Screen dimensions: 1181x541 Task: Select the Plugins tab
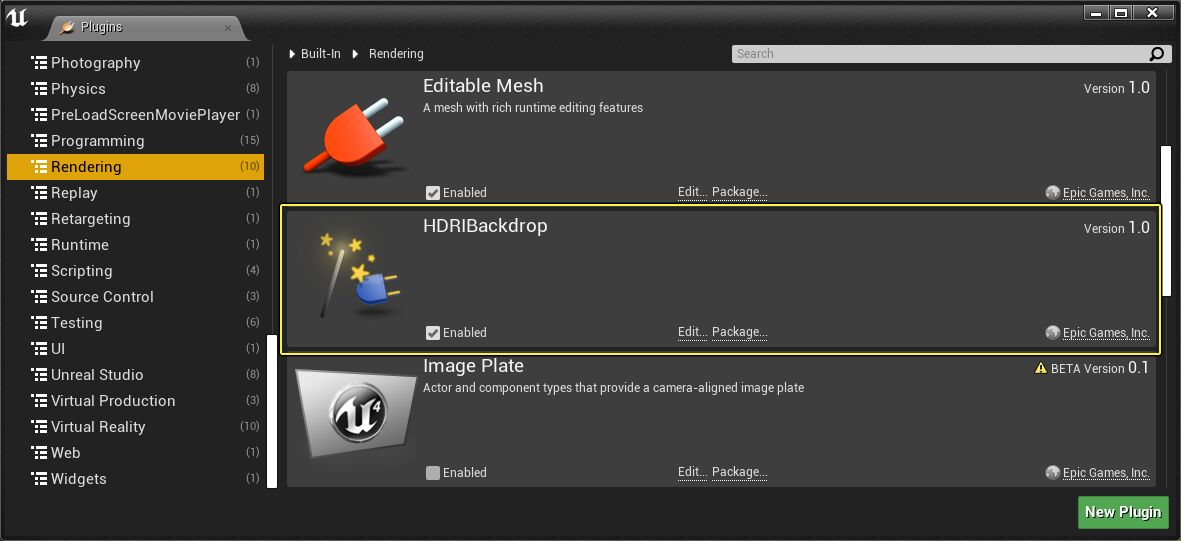145,28
